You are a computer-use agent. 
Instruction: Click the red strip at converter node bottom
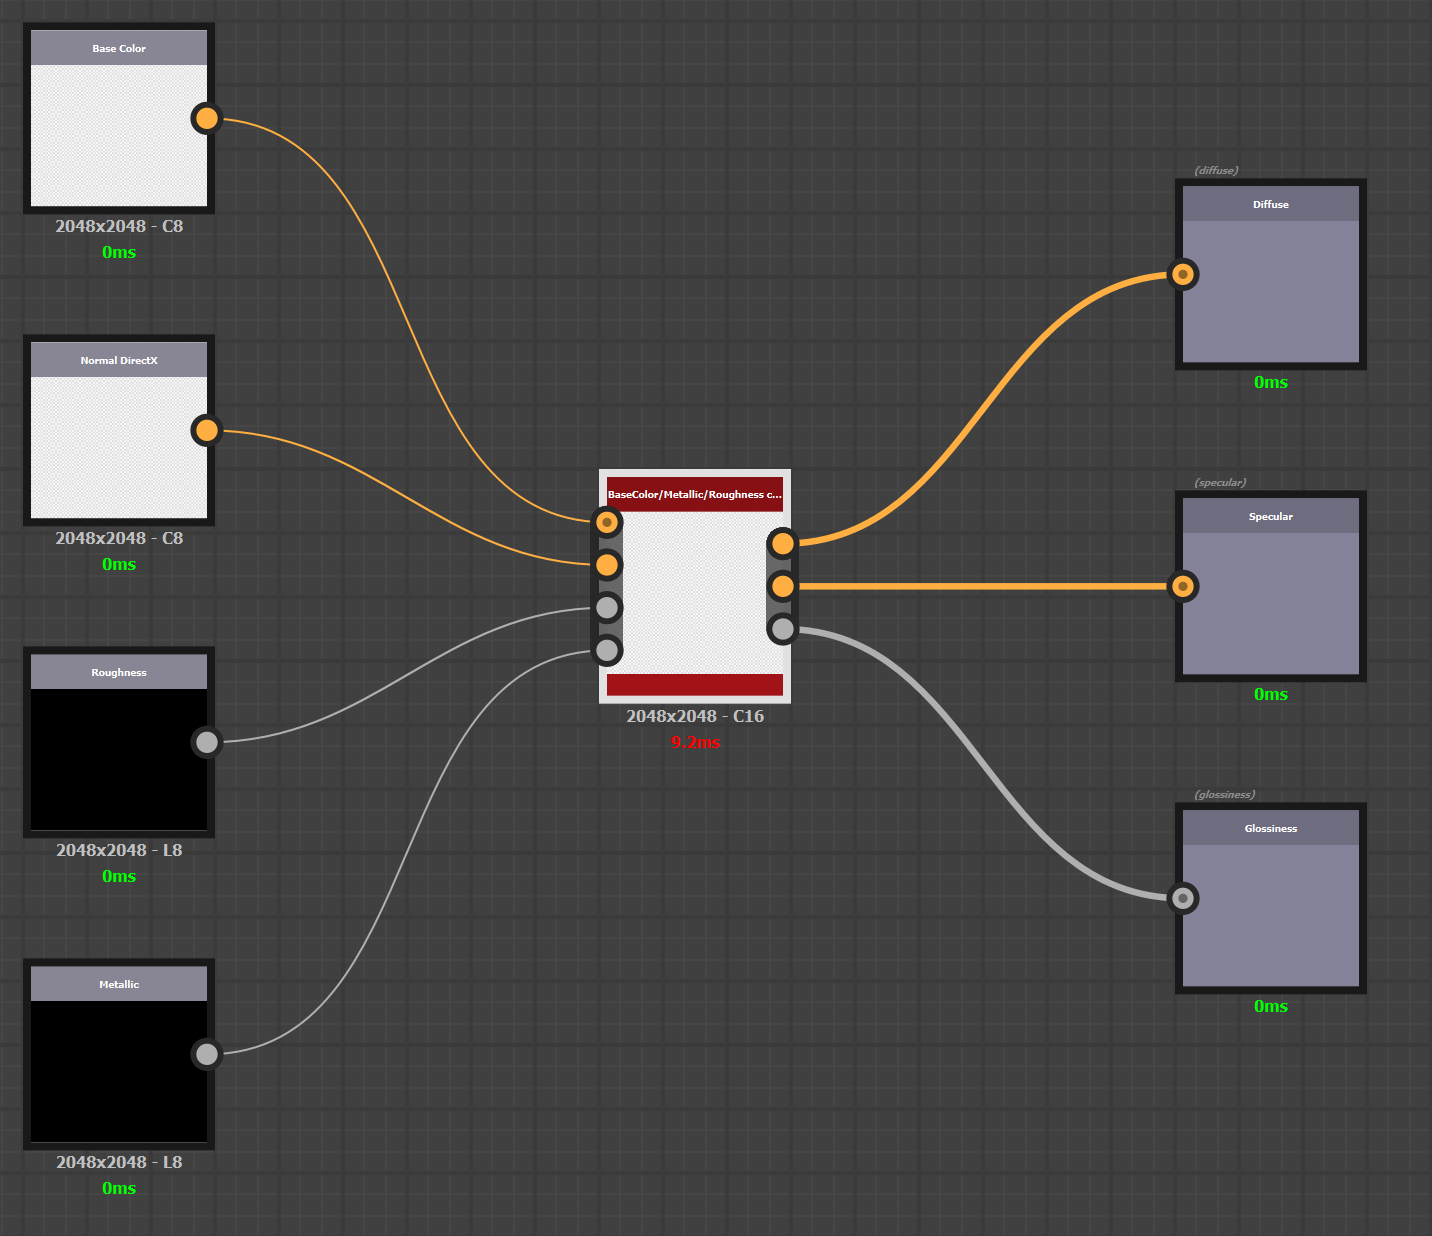[695, 686]
